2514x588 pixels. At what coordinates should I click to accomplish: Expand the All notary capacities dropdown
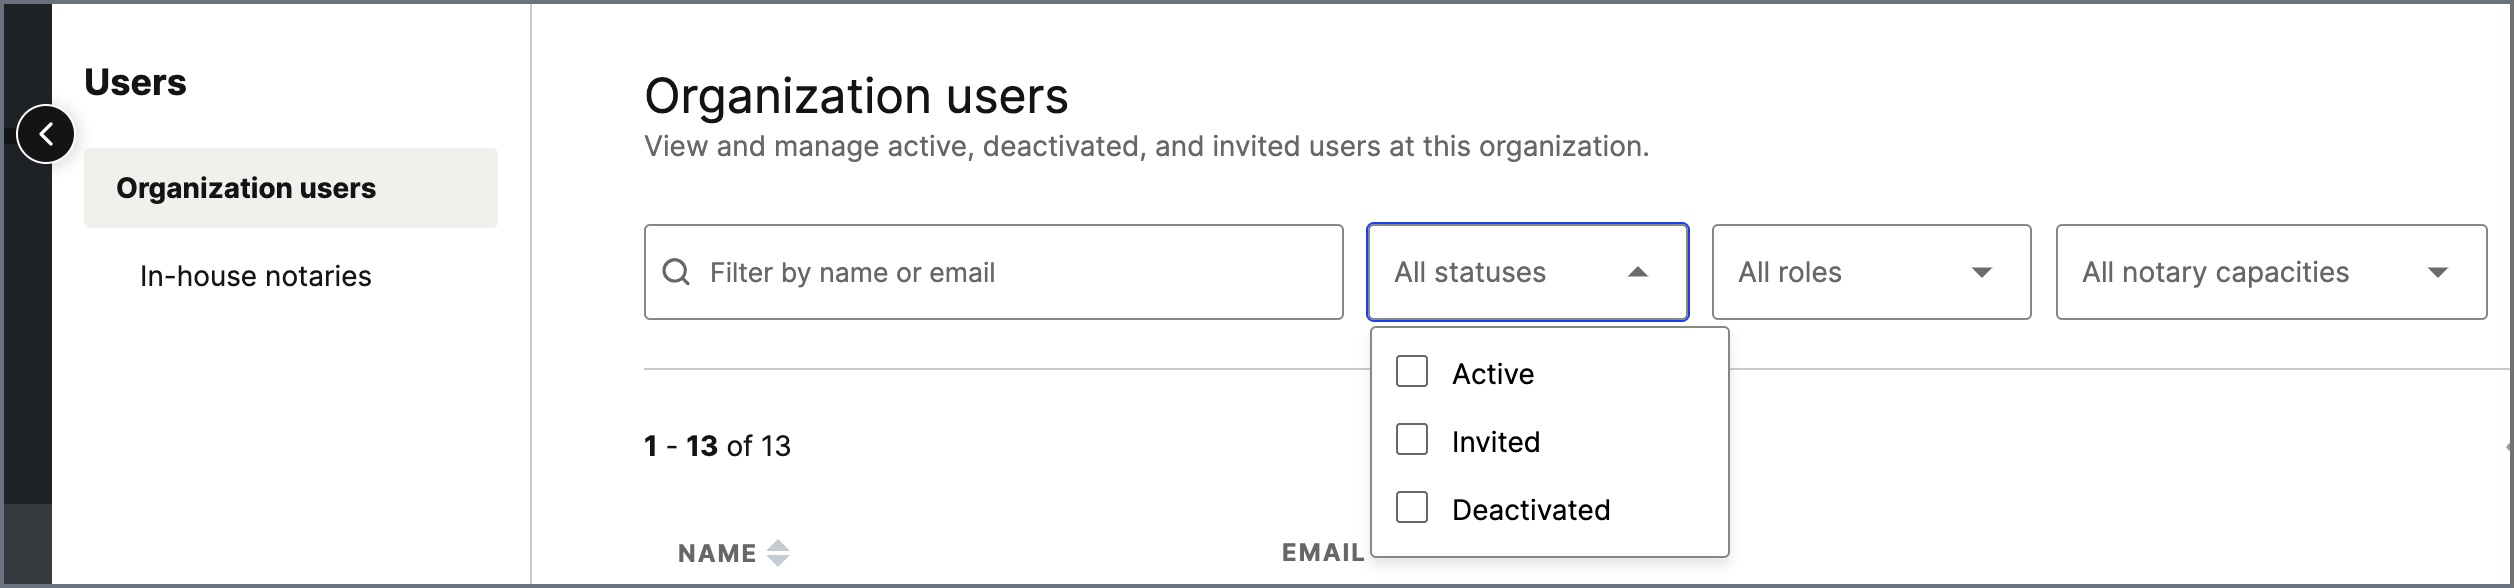point(2270,272)
